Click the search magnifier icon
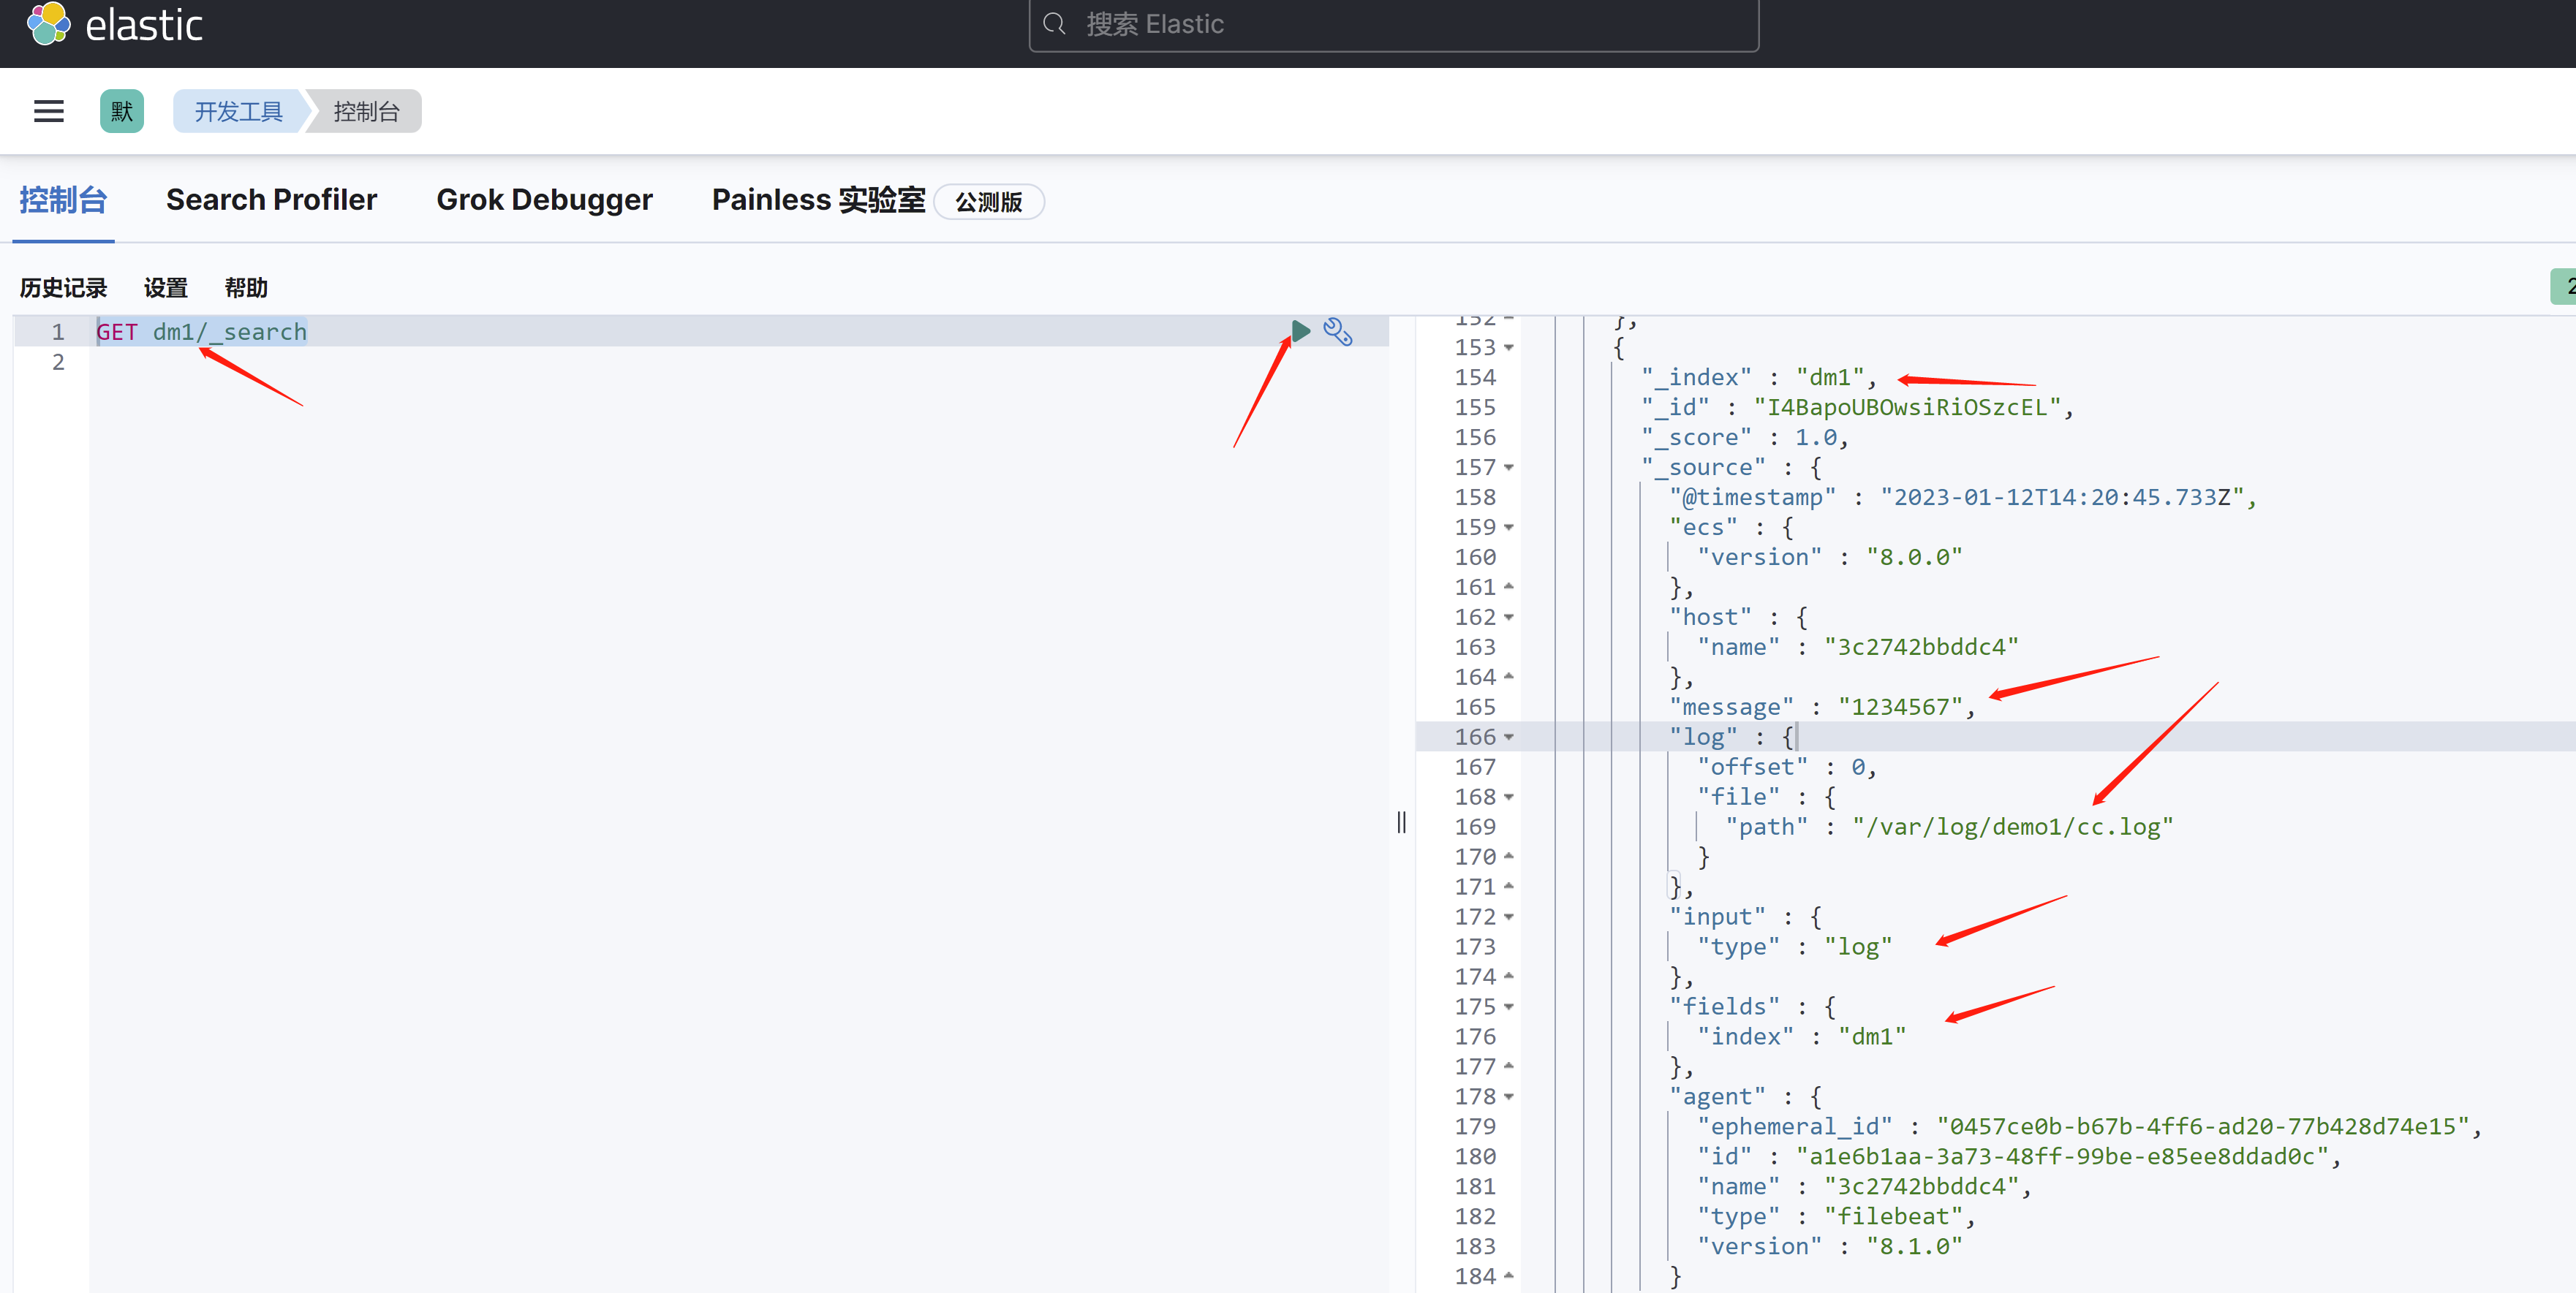The image size is (2576, 1293). tap(1054, 24)
